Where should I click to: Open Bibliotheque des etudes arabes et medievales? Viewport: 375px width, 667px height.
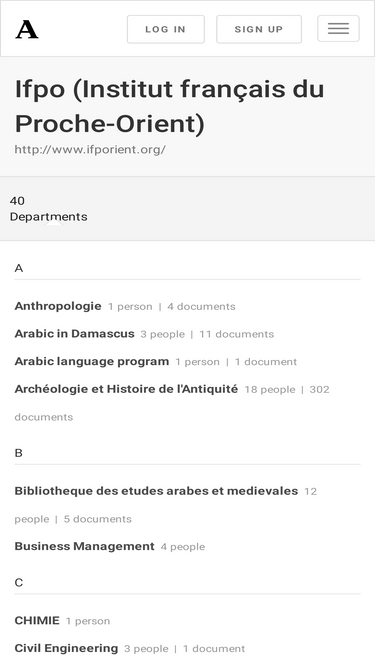(156, 491)
